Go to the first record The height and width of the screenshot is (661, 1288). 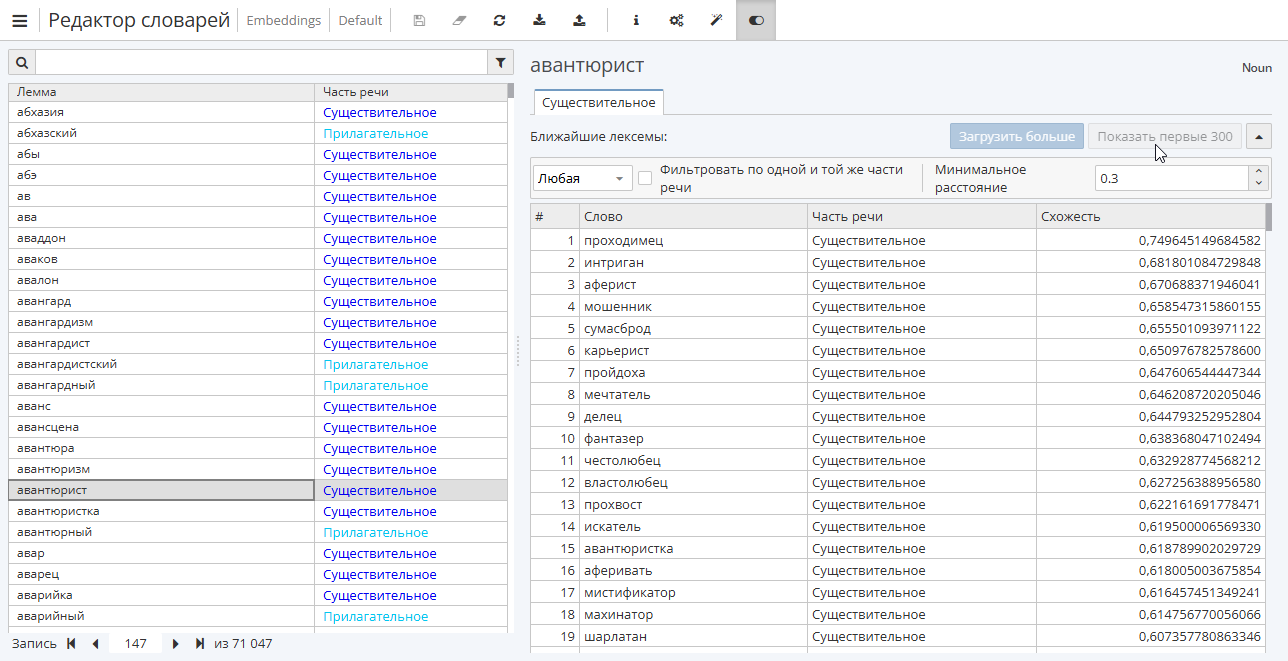[71, 644]
